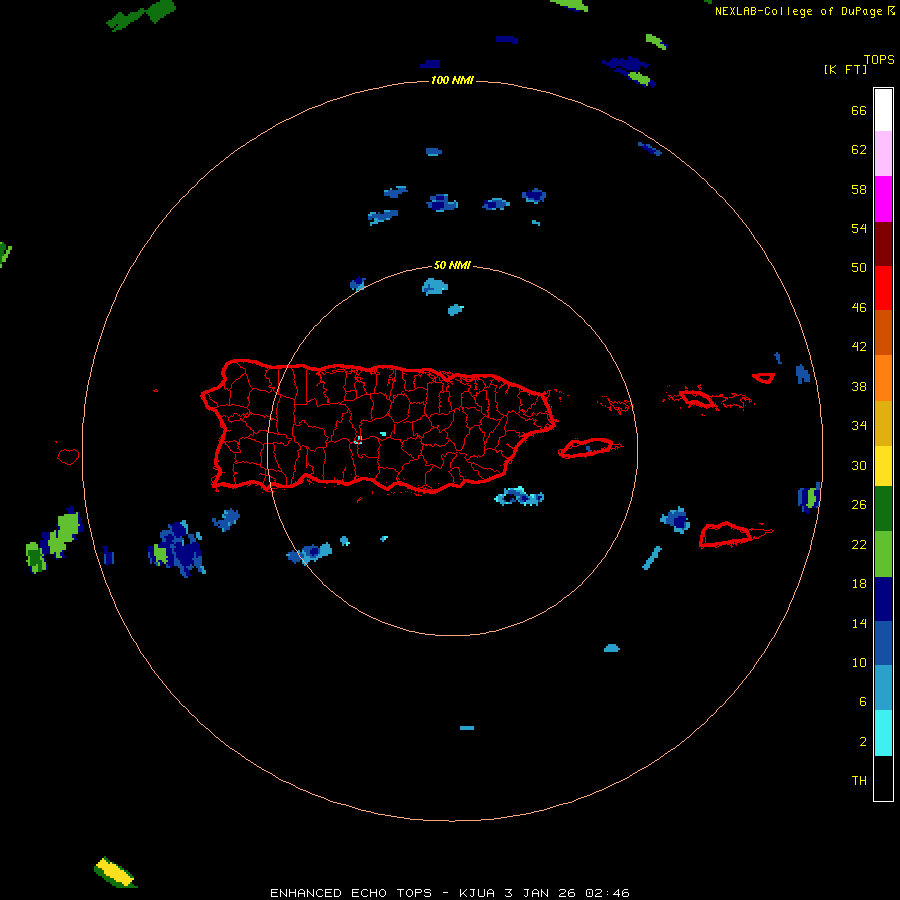This screenshot has width=900, height=900.
Task: Select the dark orange legend swatch
Action: tap(883, 332)
